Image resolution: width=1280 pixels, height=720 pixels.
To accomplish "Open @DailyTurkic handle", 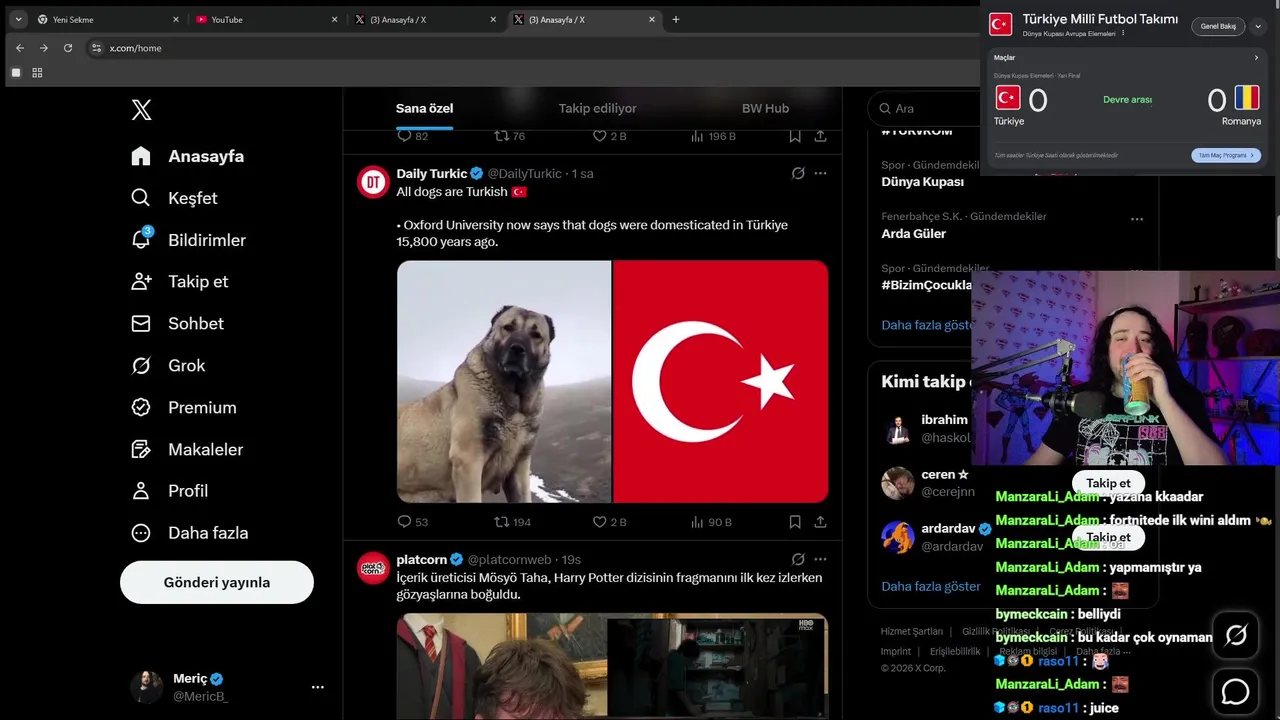I will click(525, 173).
